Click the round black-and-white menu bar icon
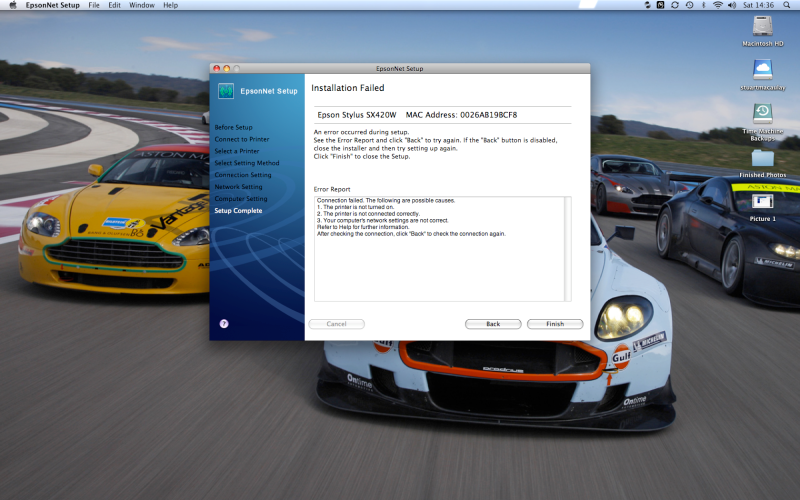Viewport: 800px width, 500px height. coord(647,5)
